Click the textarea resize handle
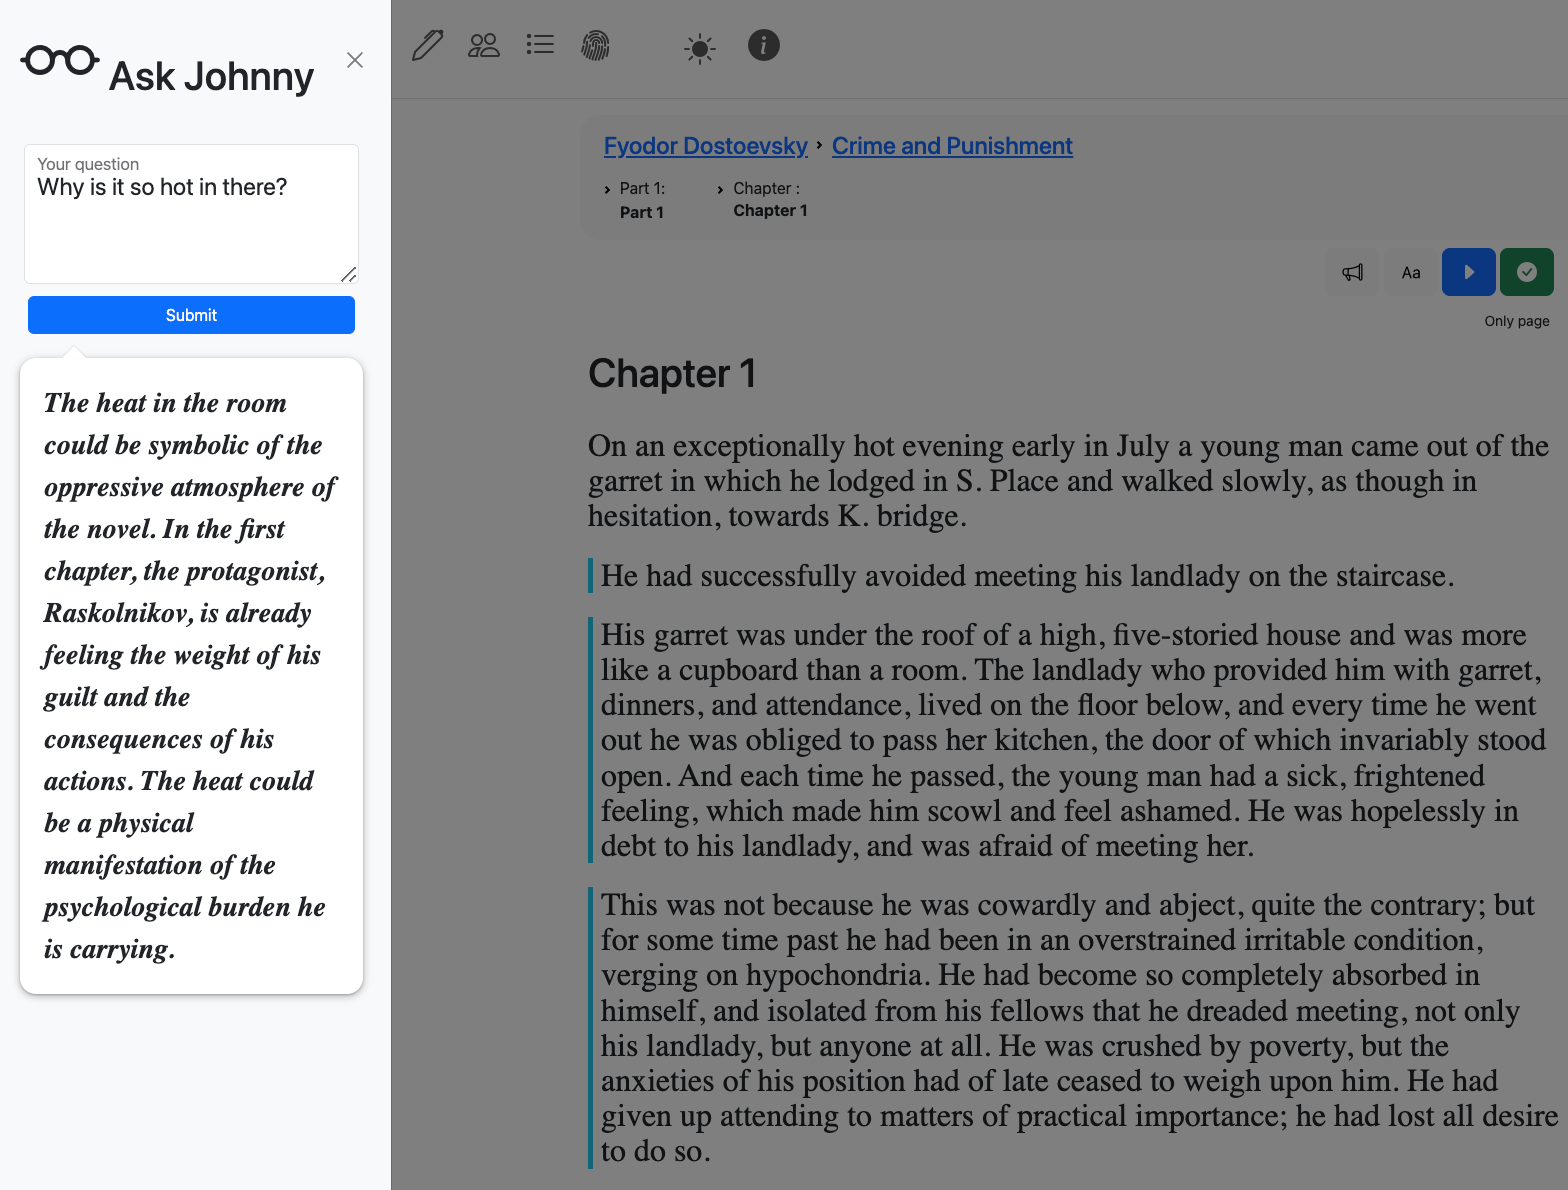Viewport: 1568px width, 1190px height. click(348, 274)
